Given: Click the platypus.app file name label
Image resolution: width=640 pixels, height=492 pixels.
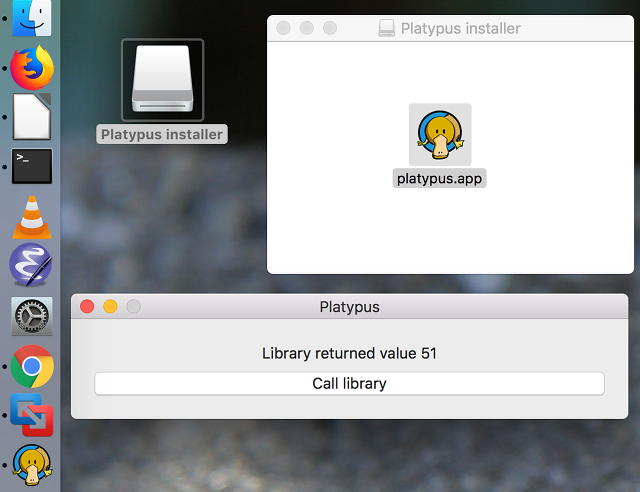Looking at the screenshot, I should (x=440, y=178).
